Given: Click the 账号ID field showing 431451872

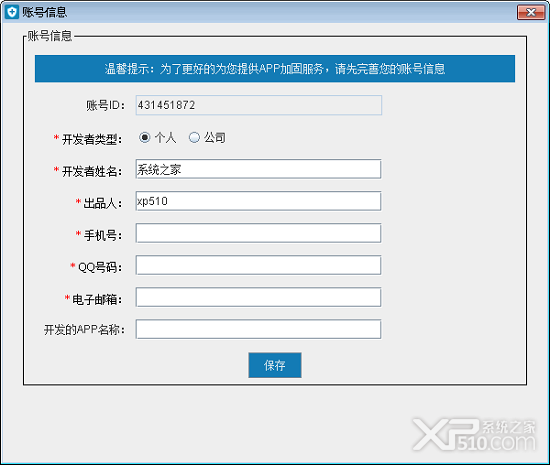Looking at the screenshot, I should click(259, 105).
